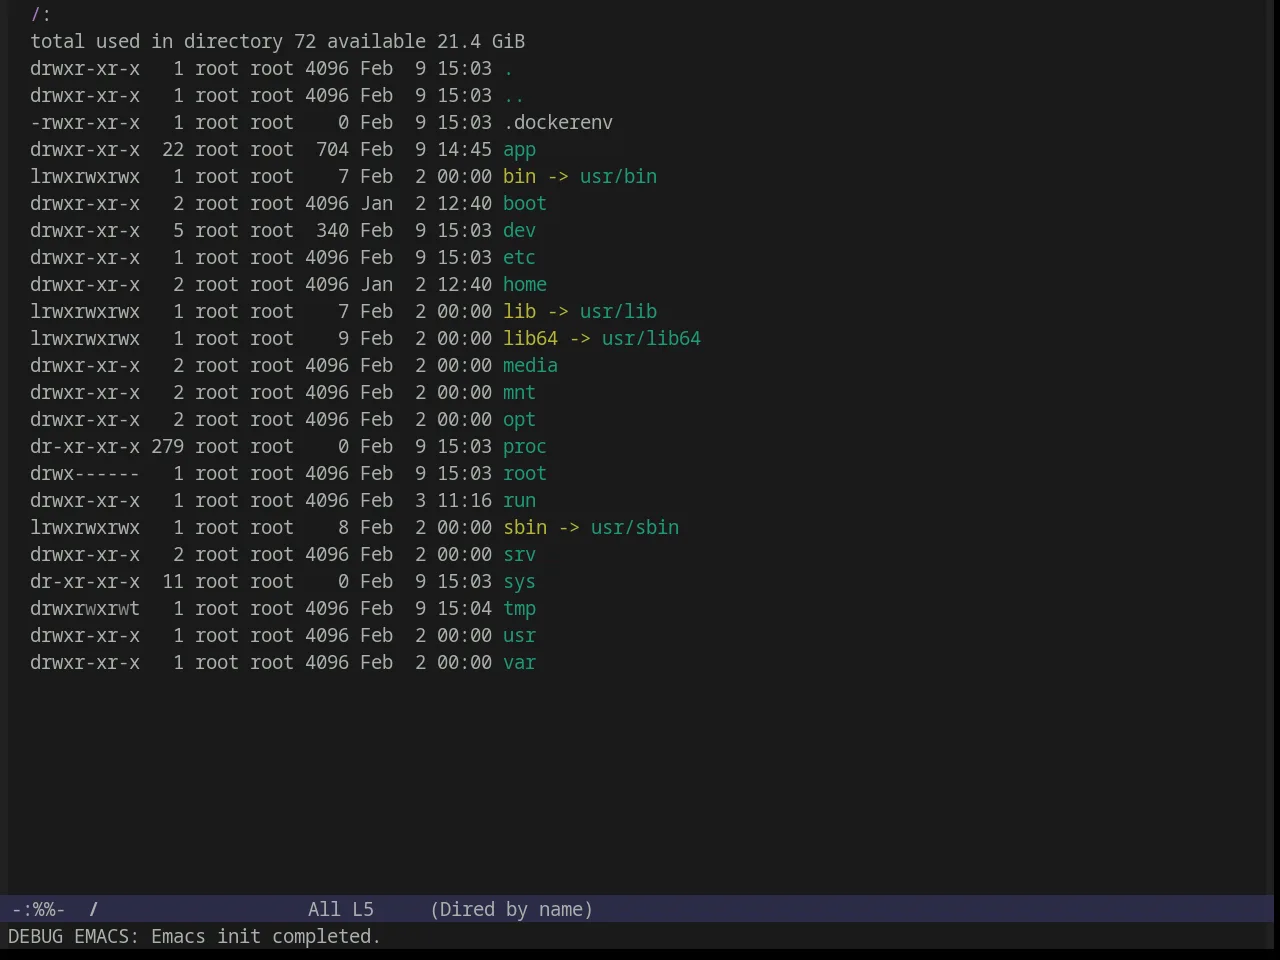Click the lib symlink name
The width and height of the screenshot is (1280, 960).
[519, 311]
